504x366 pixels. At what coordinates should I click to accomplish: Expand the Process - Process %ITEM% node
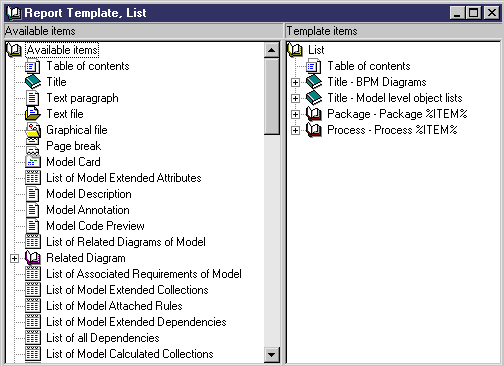295,130
